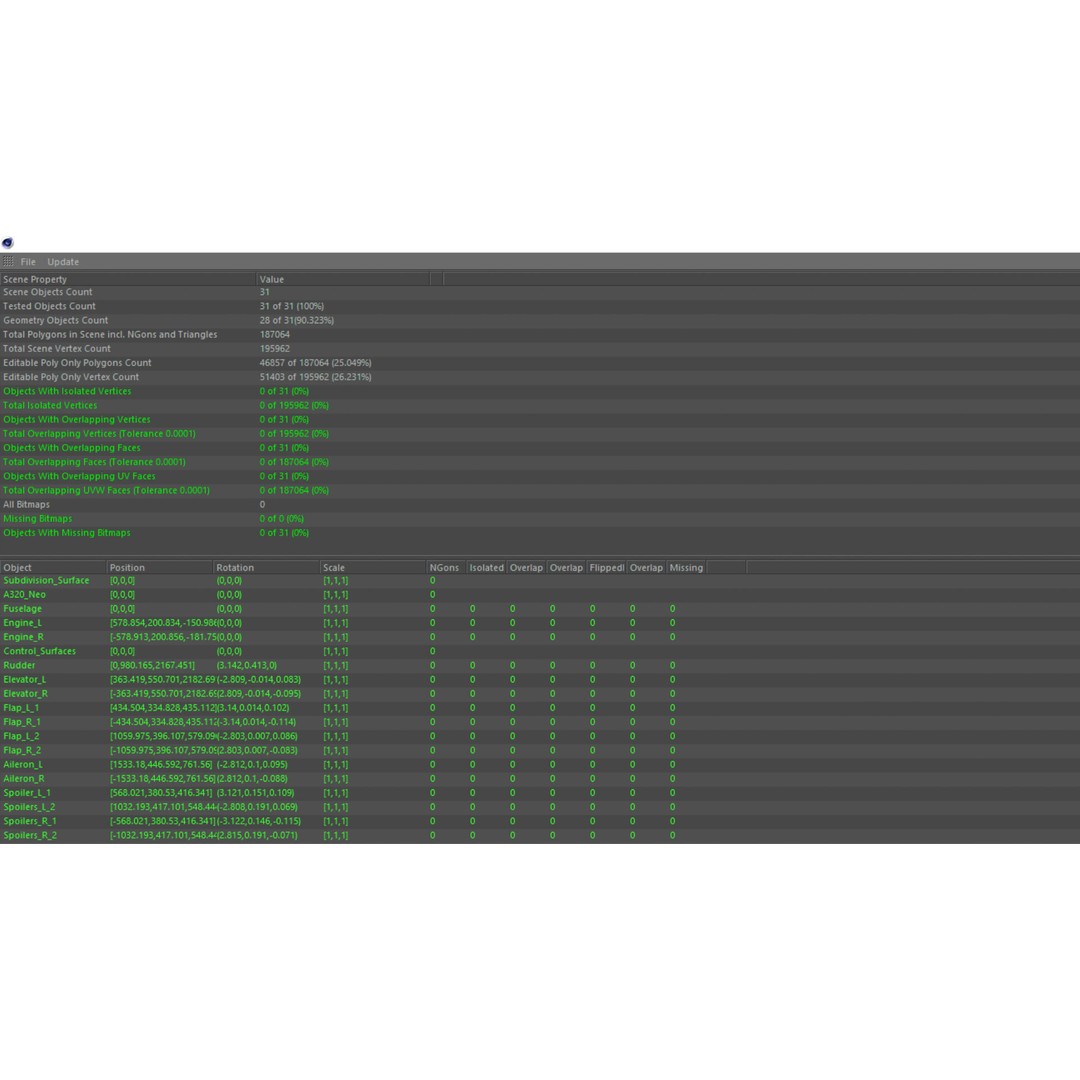Image resolution: width=1080 pixels, height=1080 pixels.
Task: Select the Flap_R_1 object row
Action: pos(540,722)
